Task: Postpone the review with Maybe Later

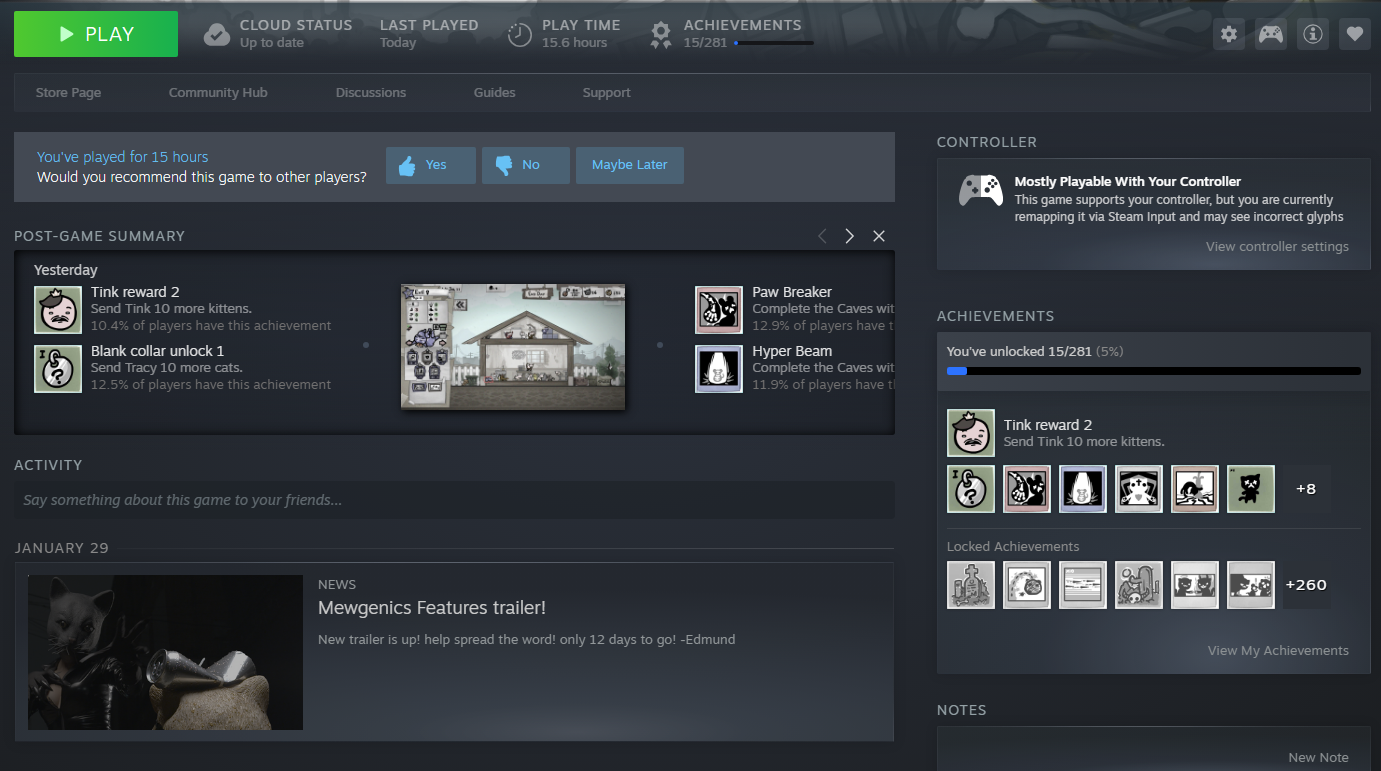Action: 630,165
